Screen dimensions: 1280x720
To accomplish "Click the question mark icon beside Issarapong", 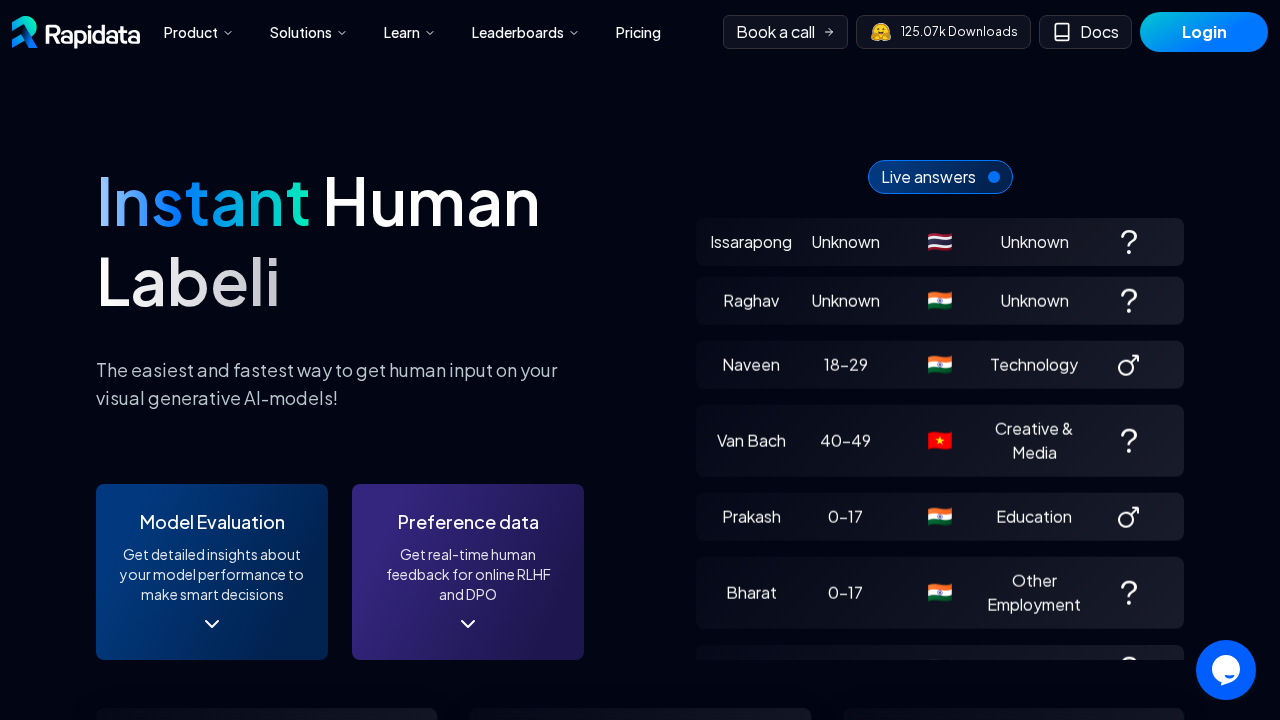I will pos(1129,241).
